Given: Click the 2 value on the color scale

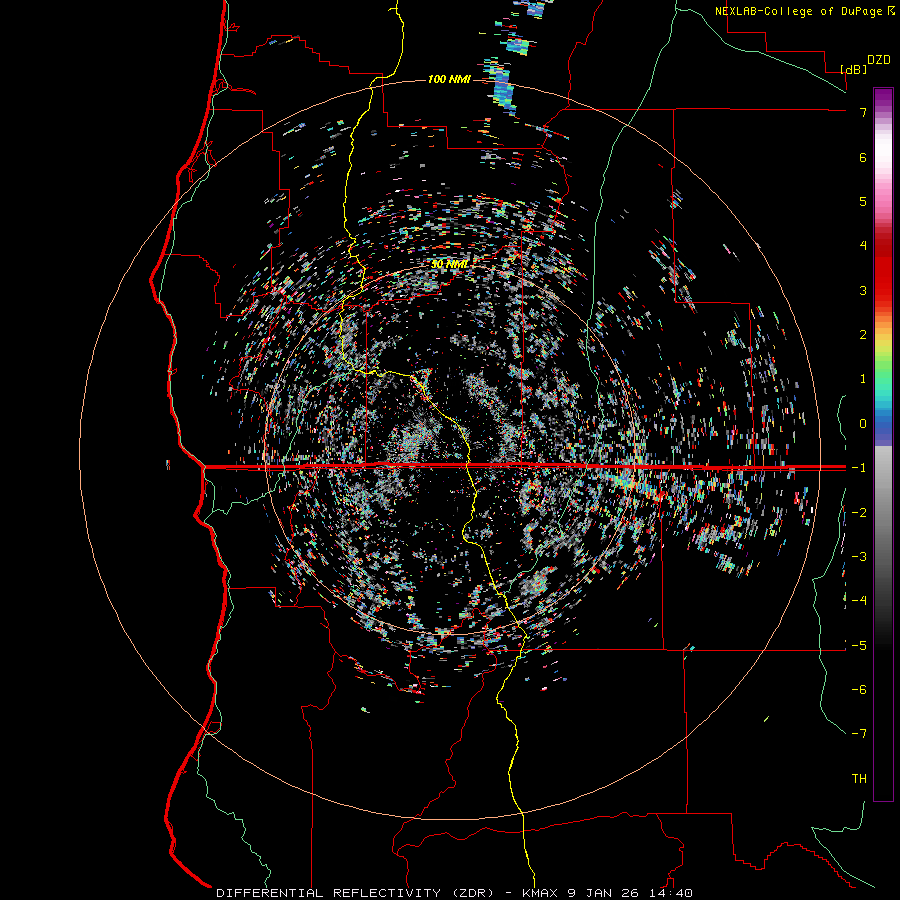Looking at the screenshot, I should (x=863, y=335).
